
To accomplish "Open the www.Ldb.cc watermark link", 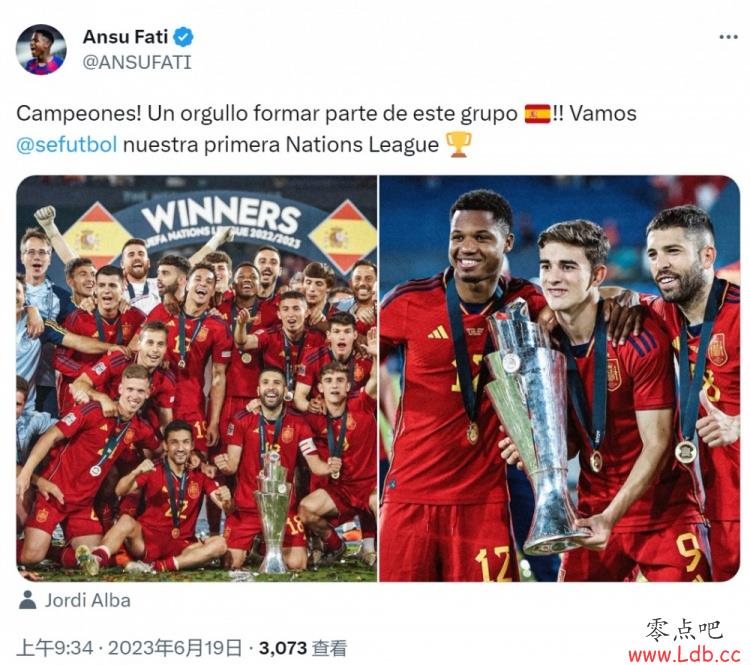I will click(x=684, y=654).
